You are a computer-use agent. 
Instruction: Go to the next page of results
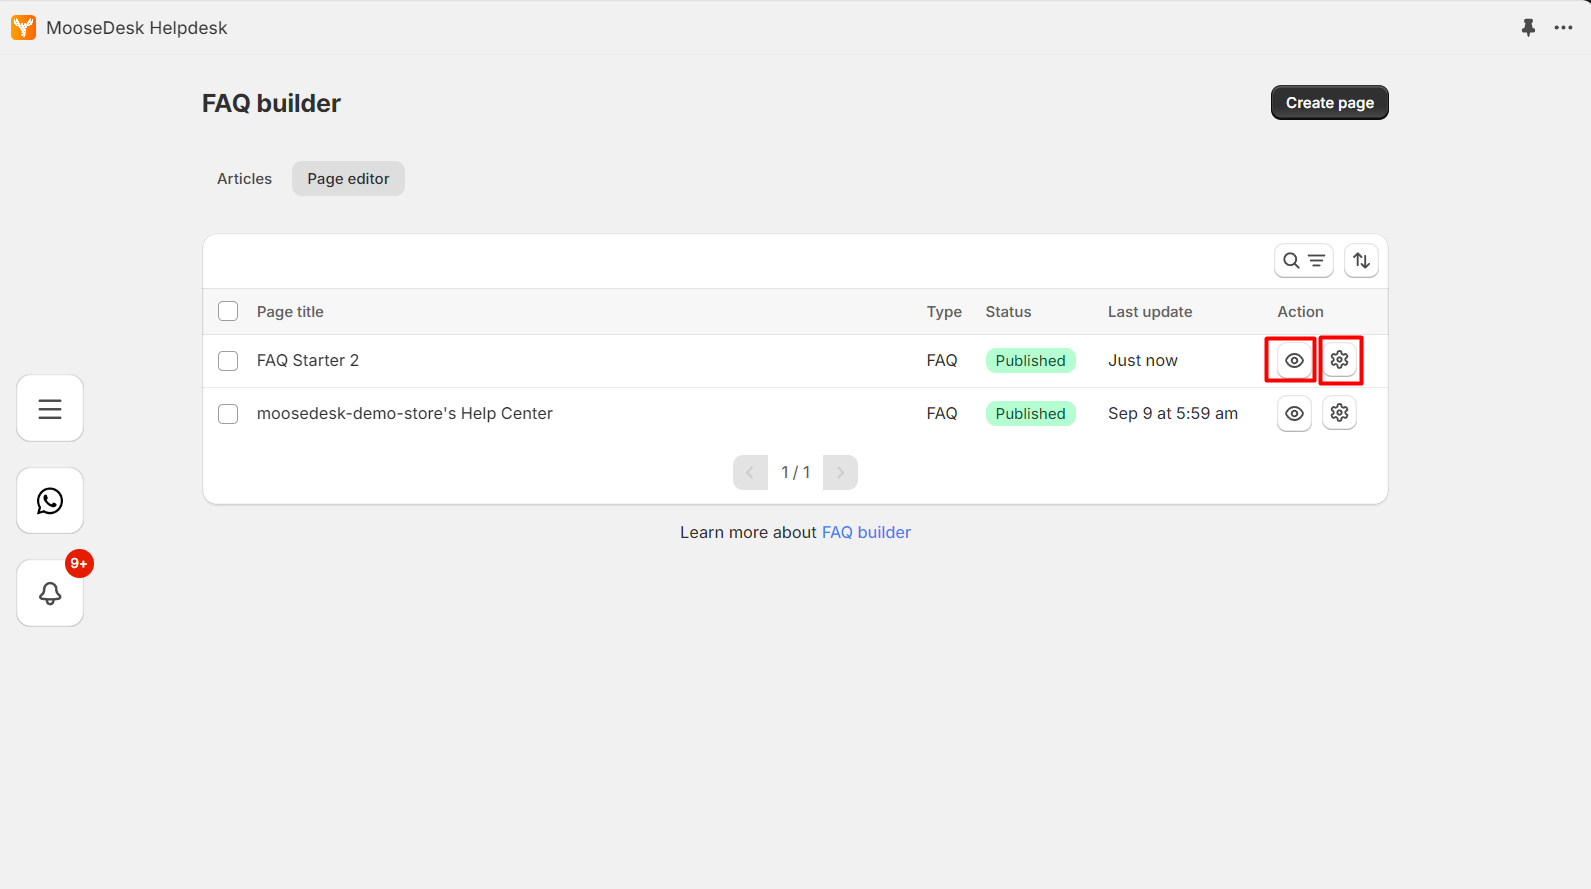[840, 473]
